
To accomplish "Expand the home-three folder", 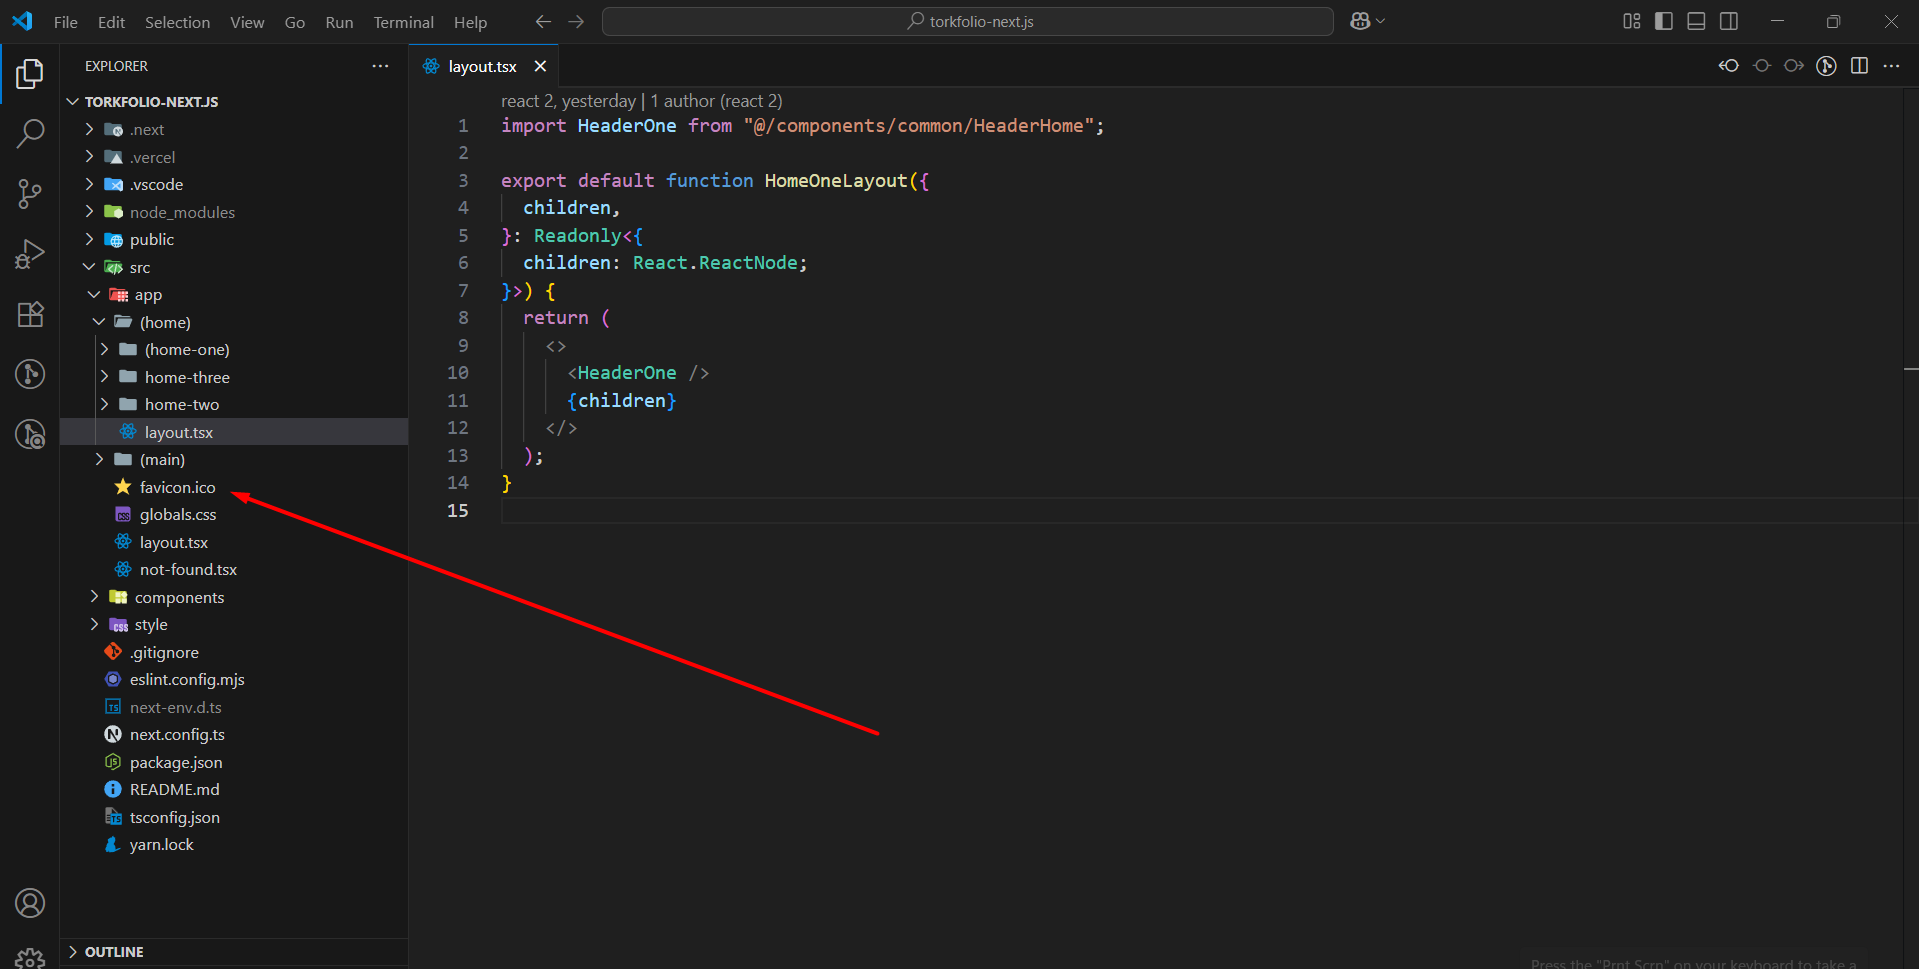I will point(234,377).
